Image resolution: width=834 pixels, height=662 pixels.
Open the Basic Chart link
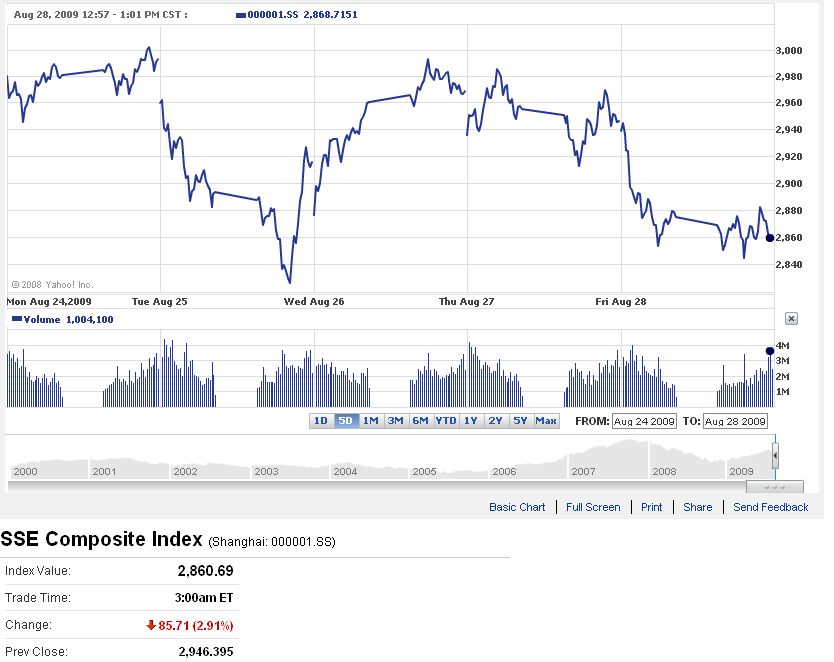517,507
